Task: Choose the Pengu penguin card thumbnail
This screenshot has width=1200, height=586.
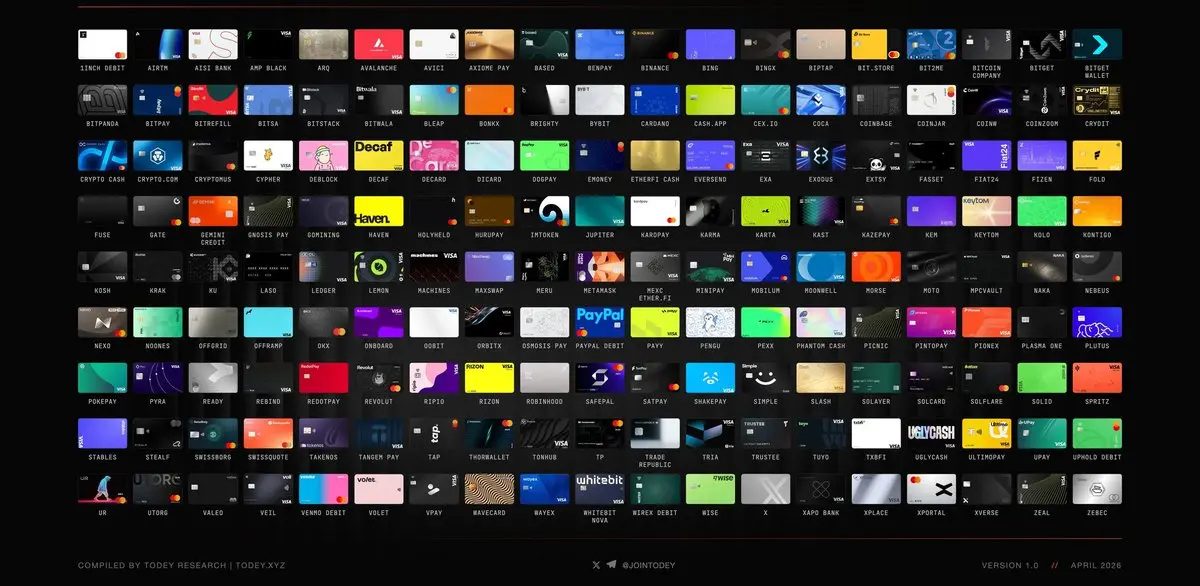Action: 710,322
